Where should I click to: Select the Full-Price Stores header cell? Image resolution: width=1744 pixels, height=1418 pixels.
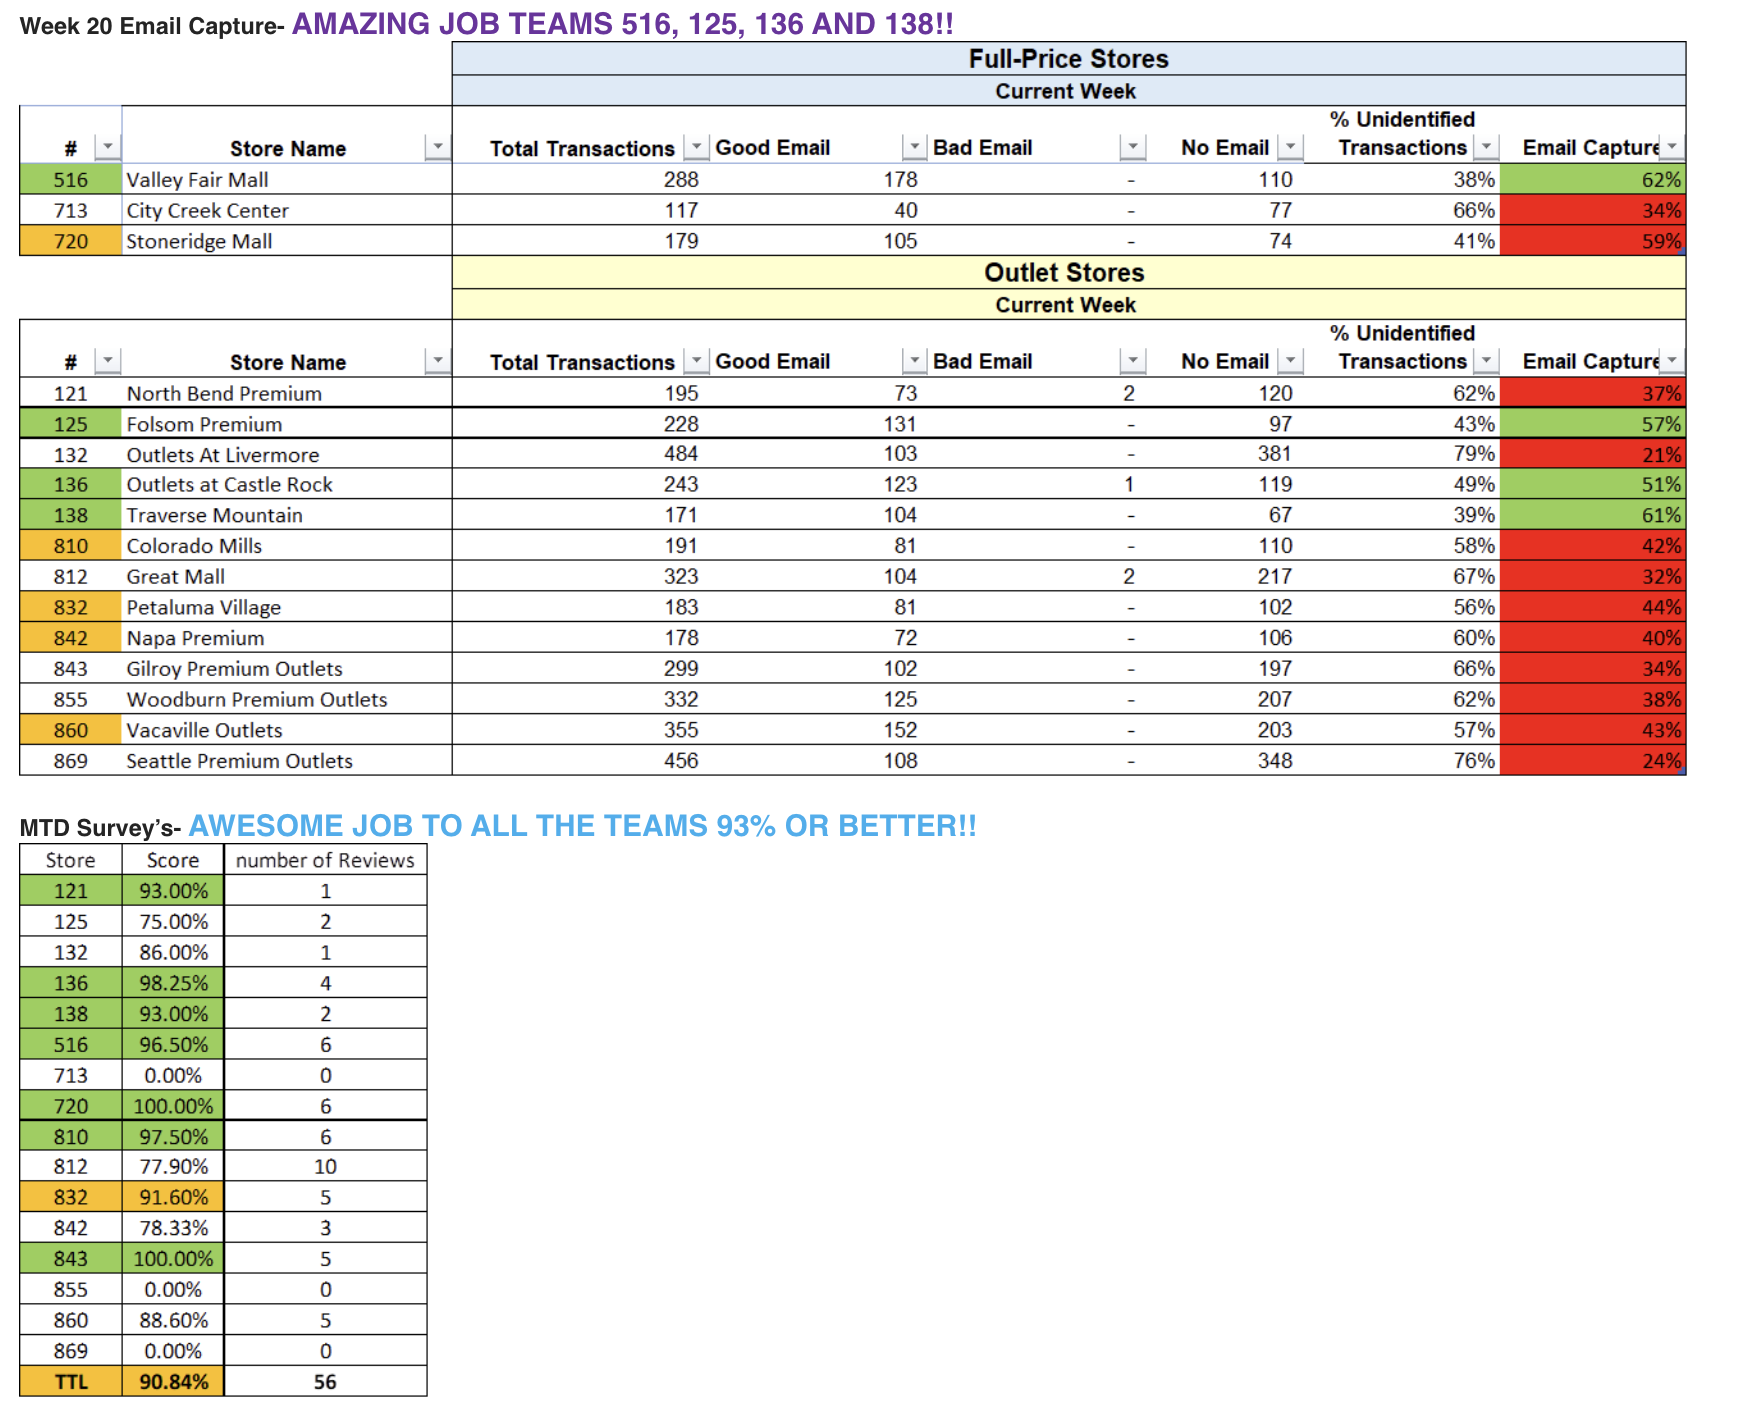coord(1069,59)
